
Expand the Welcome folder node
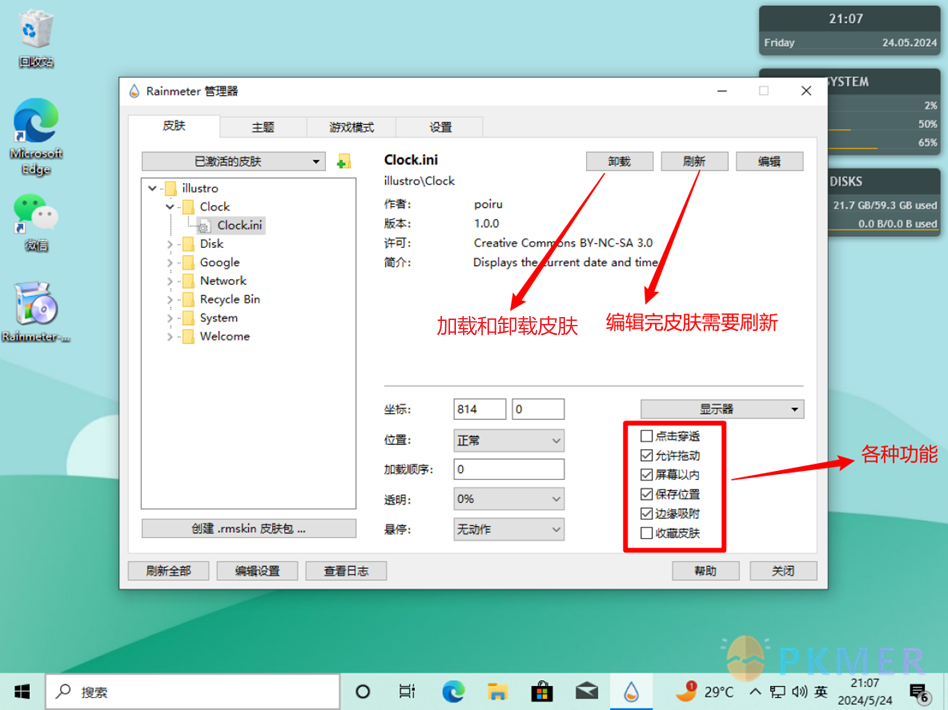pos(170,337)
